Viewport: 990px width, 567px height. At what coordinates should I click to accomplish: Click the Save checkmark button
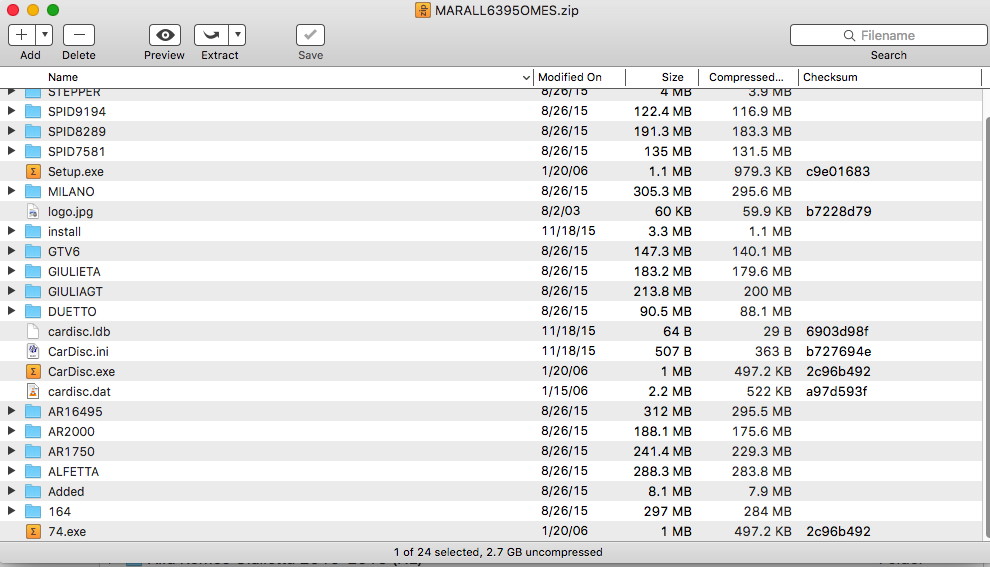310,35
